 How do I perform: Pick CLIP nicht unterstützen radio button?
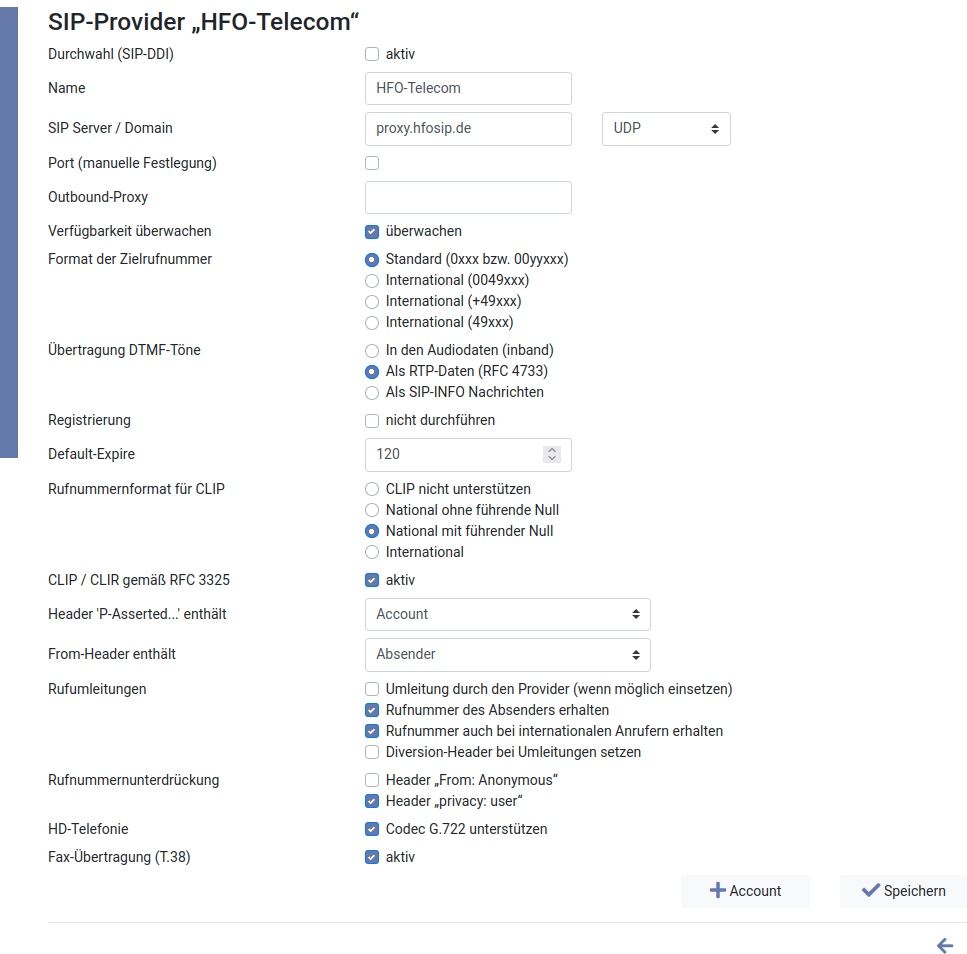[372, 489]
